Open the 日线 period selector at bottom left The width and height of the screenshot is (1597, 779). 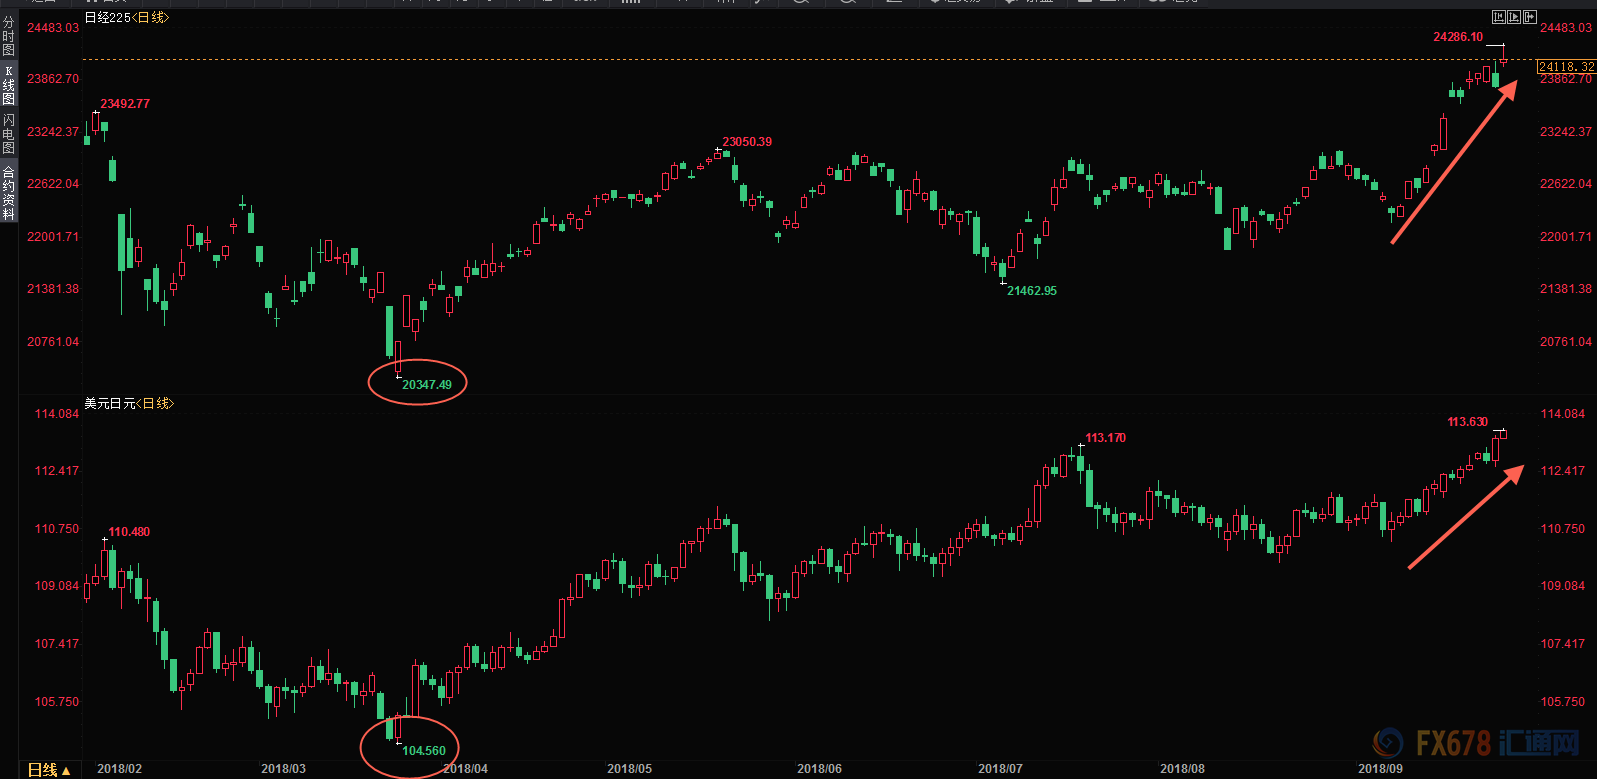(48, 770)
